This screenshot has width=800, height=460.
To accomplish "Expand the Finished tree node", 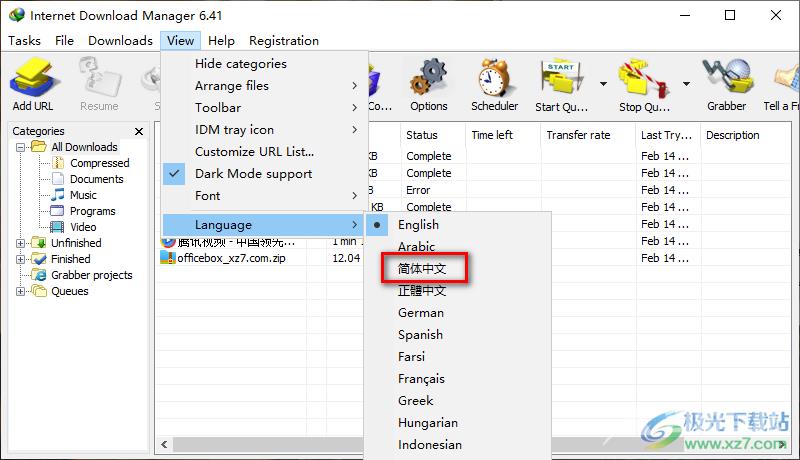I will tap(20, 259).
